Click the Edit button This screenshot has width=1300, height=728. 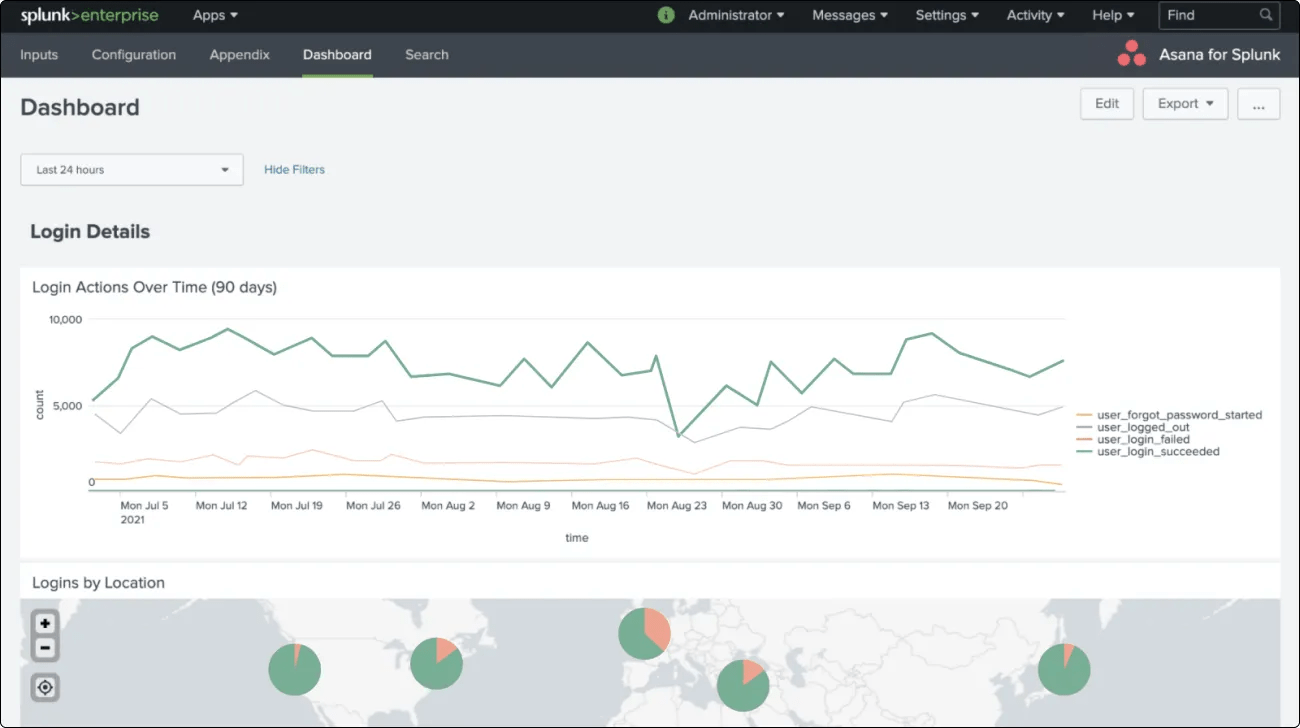[1106, 103]
